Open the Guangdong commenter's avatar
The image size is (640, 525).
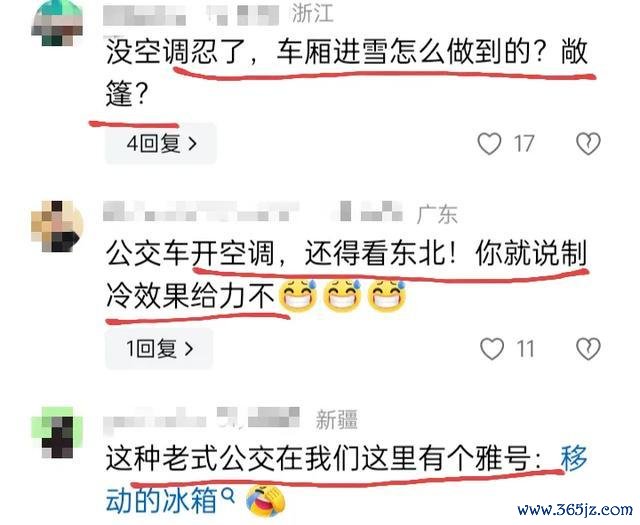[x=57, y=226]
